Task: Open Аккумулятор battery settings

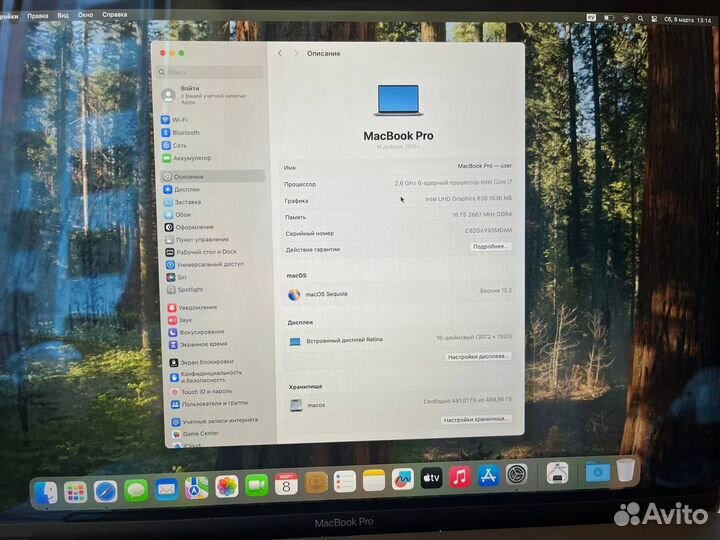Action: [186, 158]
